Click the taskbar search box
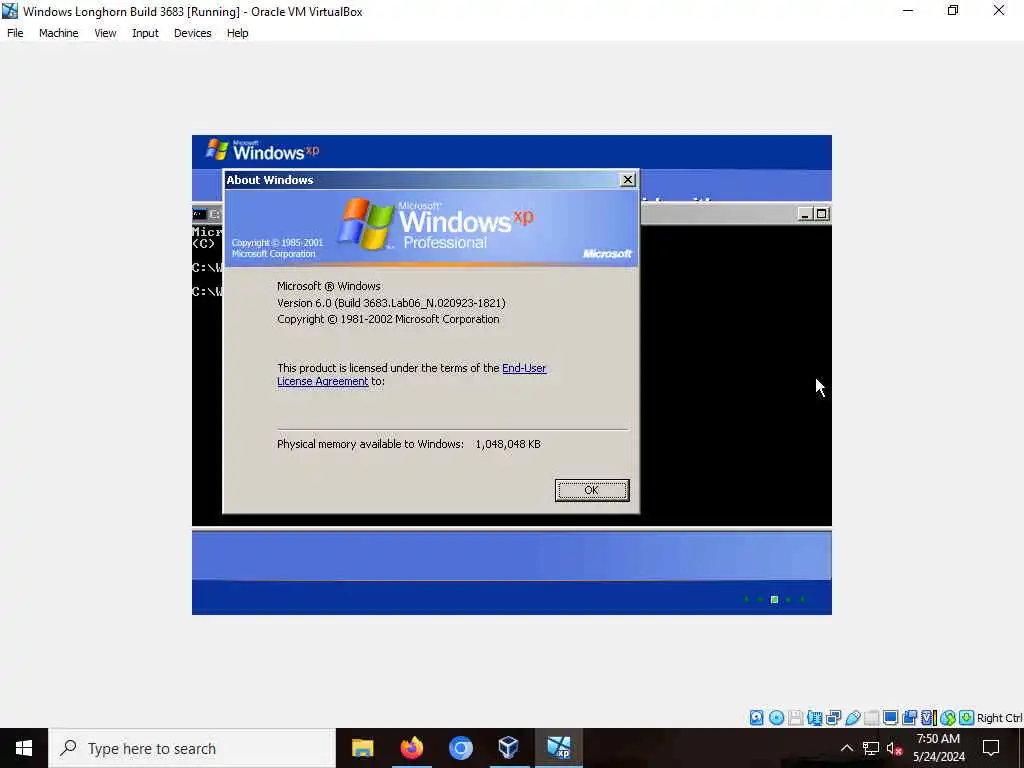This screenshot has height=768, width=1024. click(192, 748)
